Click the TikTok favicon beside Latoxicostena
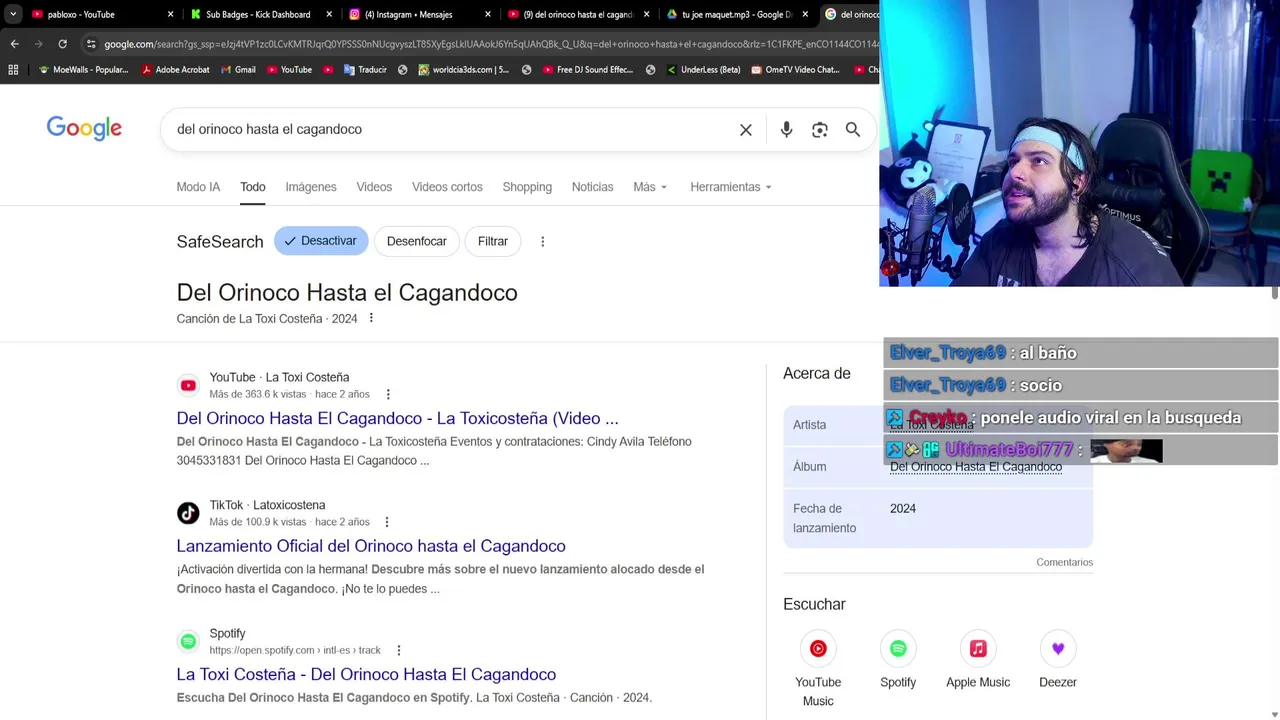Screen dimensions: 1280x720 (188, 513)
